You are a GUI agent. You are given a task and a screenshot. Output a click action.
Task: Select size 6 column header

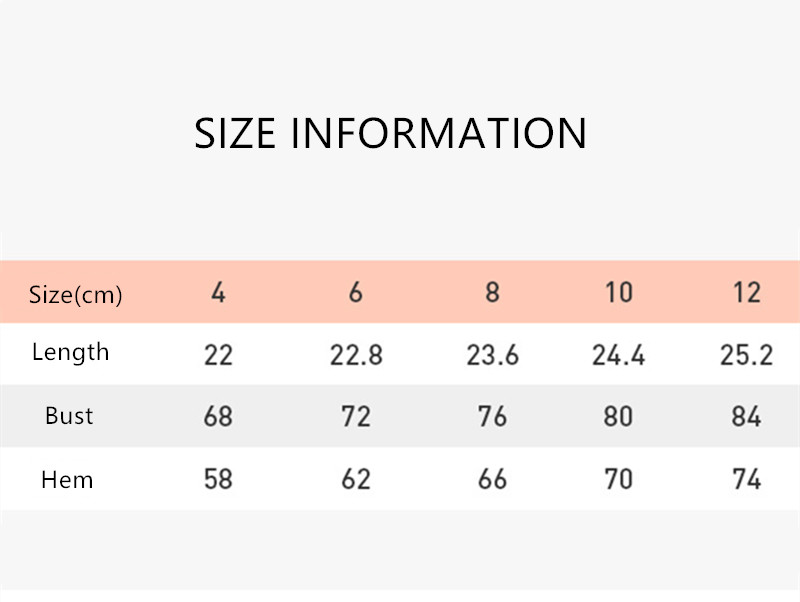point(356,293)
